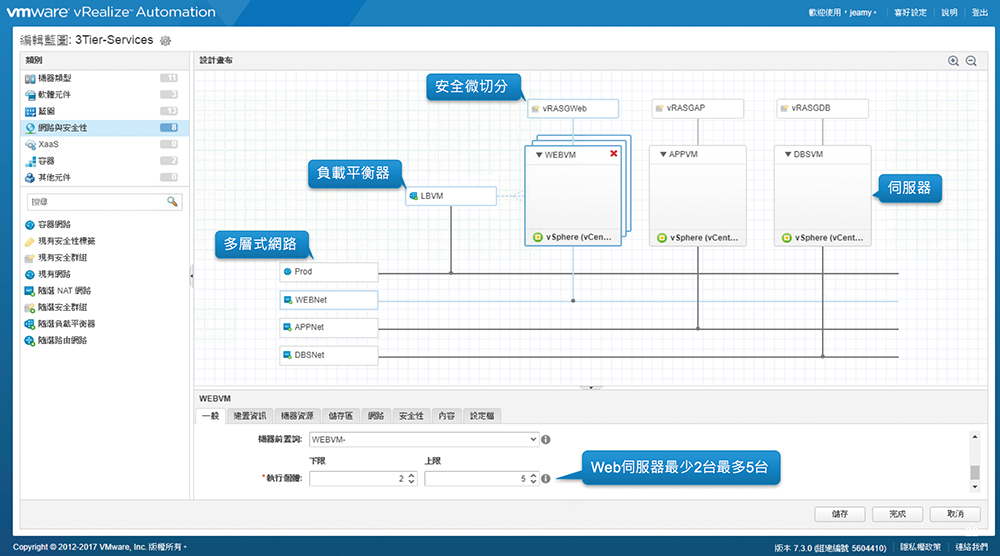
Task: Click the scrollbar thumb in the properties panel
Action: click(x=974, y=472)
